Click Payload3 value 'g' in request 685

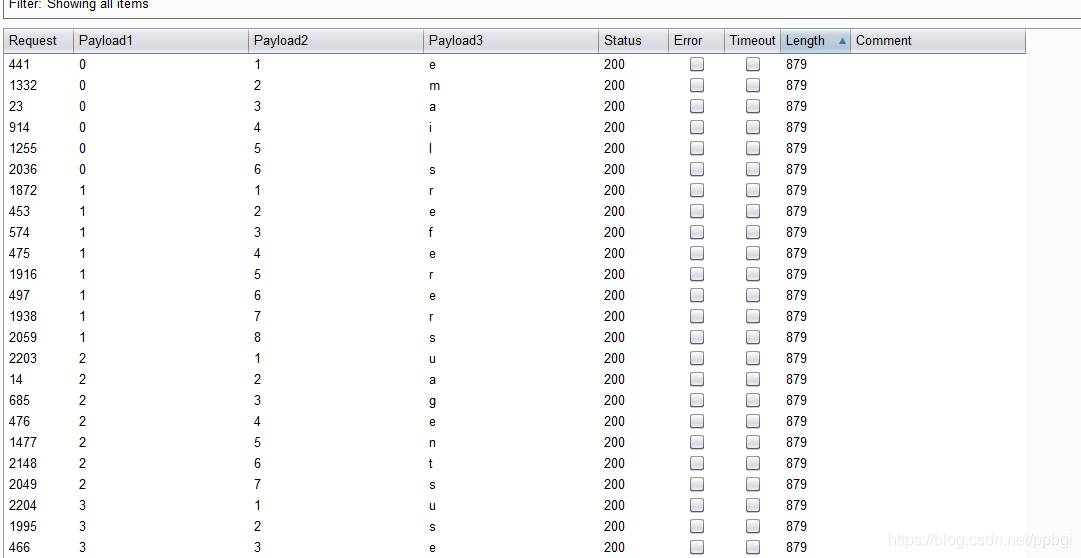432,401
